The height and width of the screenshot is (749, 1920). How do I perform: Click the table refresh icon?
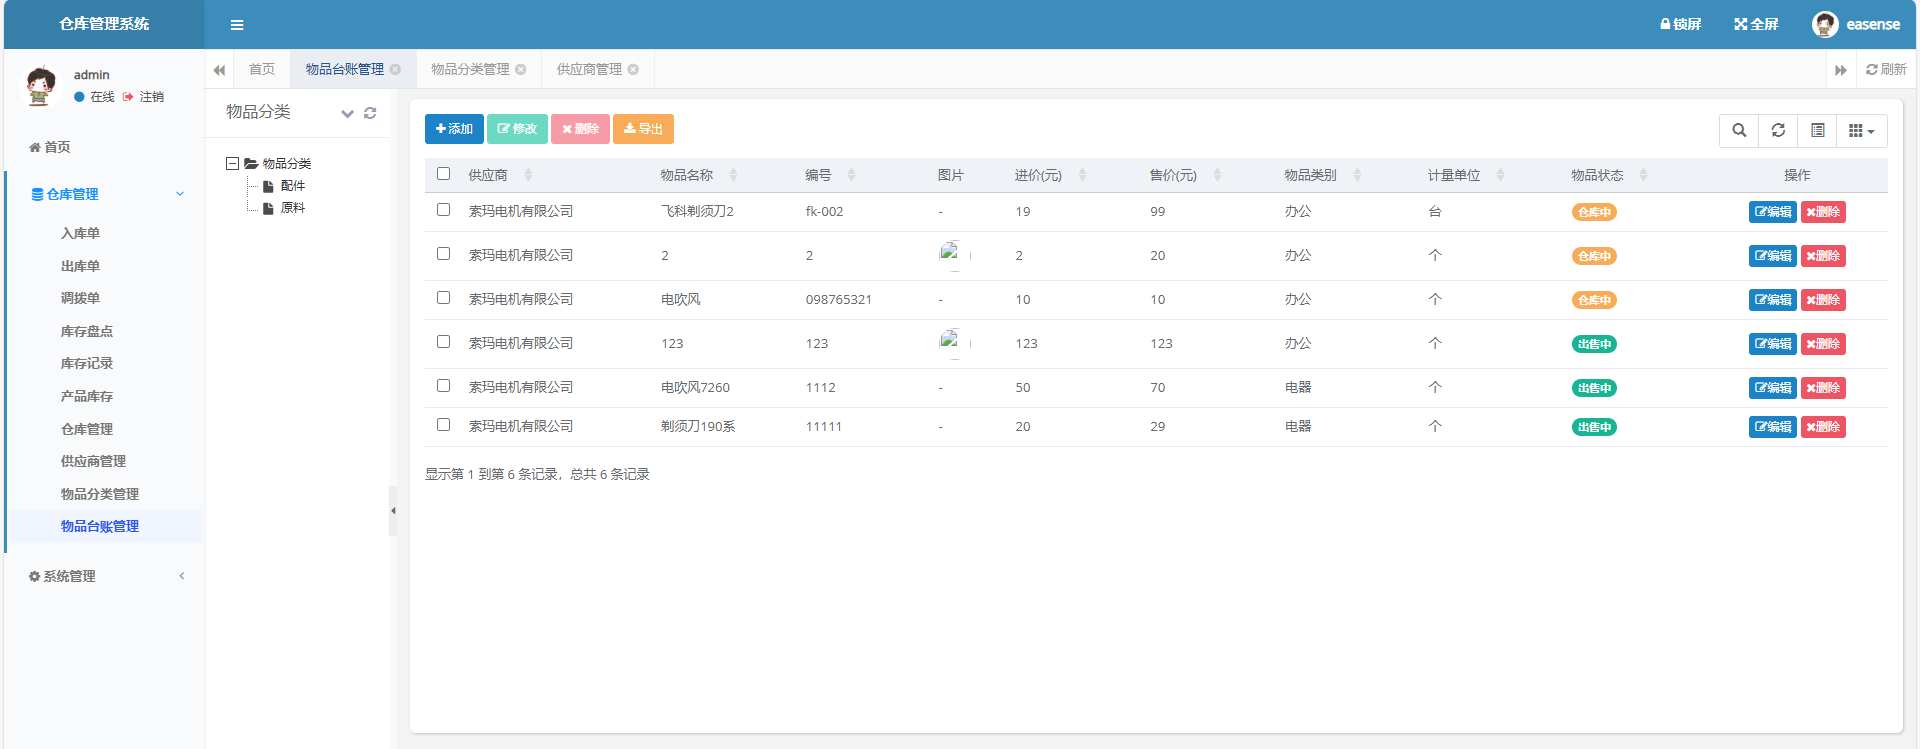(x=1778, y=130)
